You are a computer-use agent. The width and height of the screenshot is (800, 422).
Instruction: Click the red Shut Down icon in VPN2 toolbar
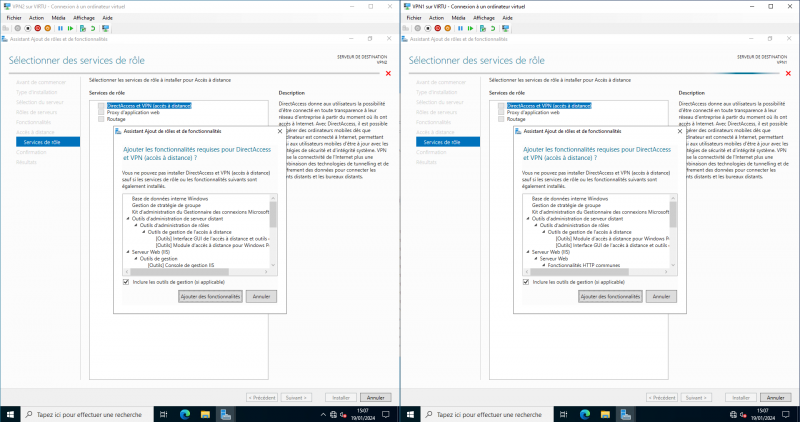tap(38, 29)
